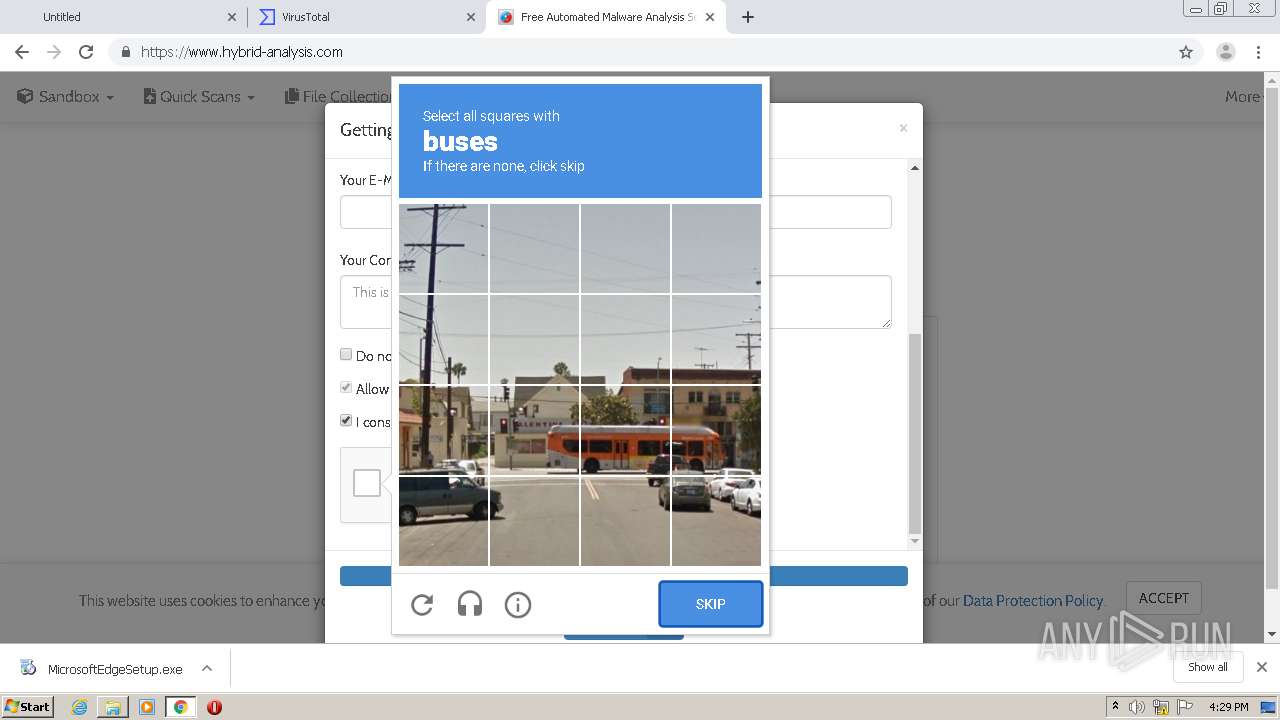Open the More menu in navbar
This screenshot has height=720, width=1280.
[1245, 96]
